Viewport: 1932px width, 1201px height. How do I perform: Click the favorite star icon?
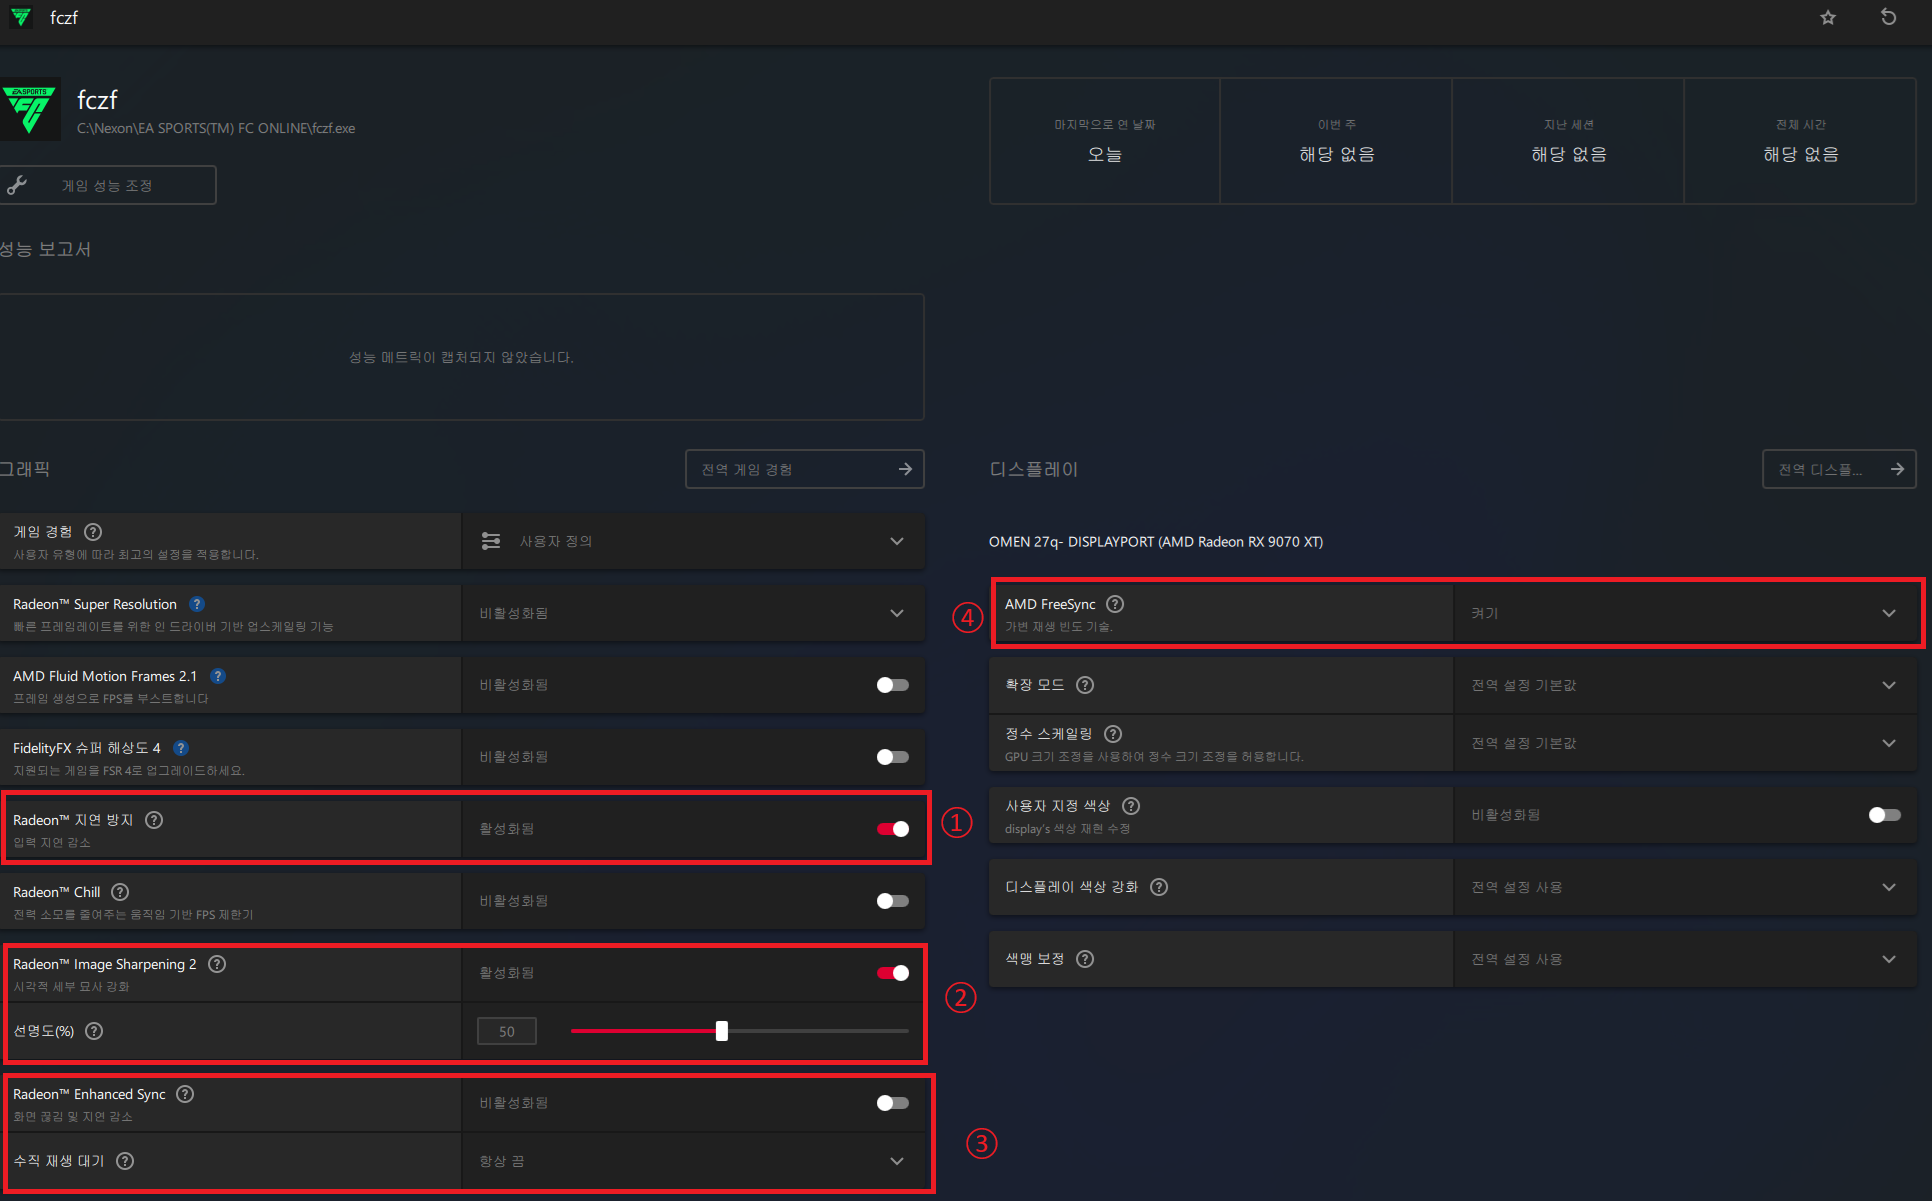point(1828,17)
